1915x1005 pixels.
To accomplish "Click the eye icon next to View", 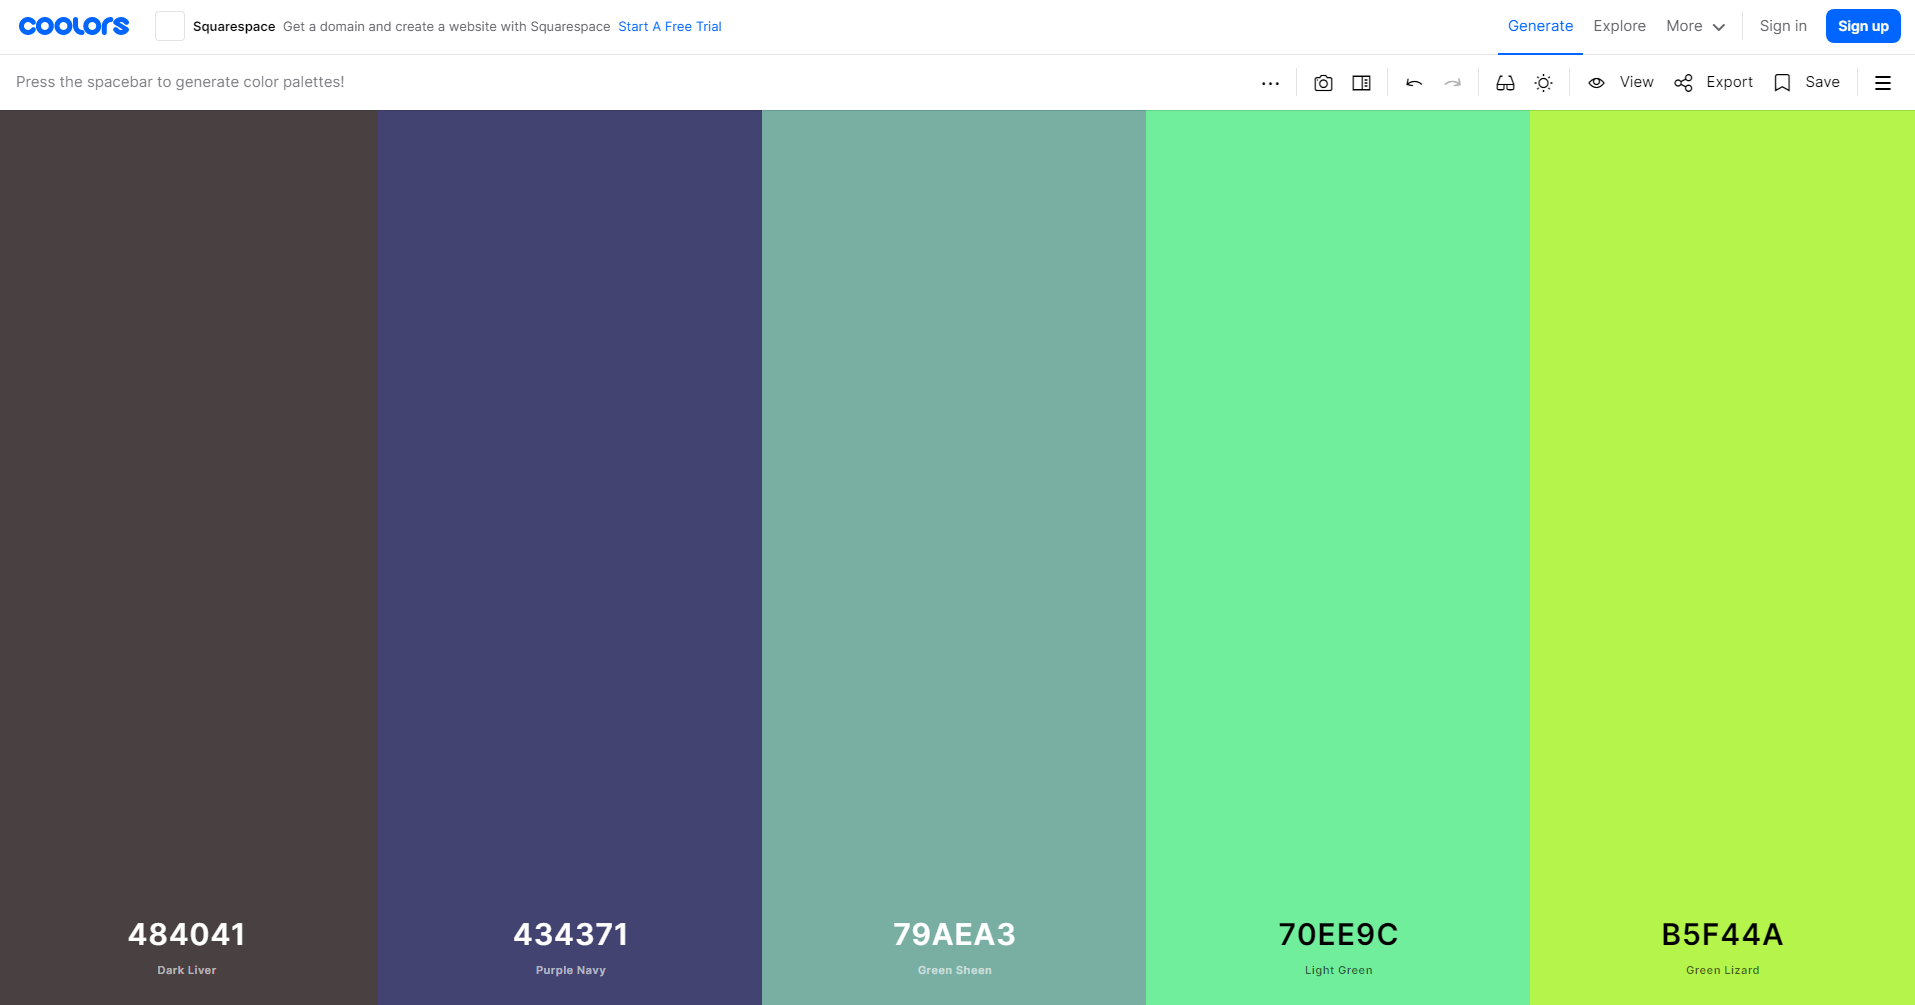I will coord(1597,83).
